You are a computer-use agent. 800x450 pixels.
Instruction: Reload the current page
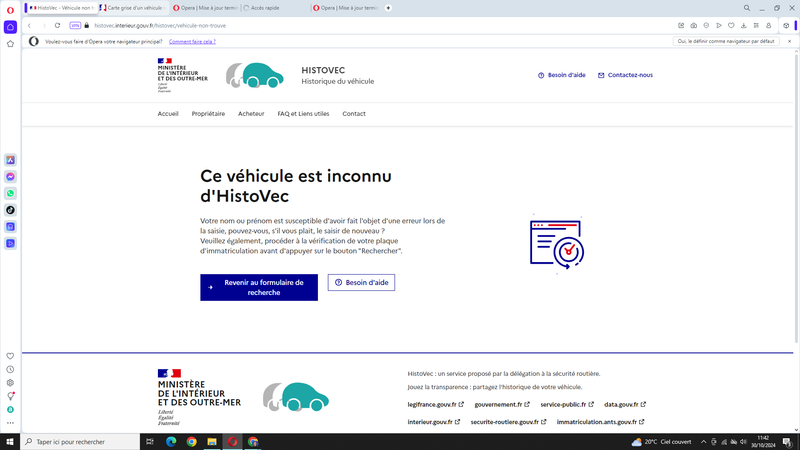tap(58, 26)
